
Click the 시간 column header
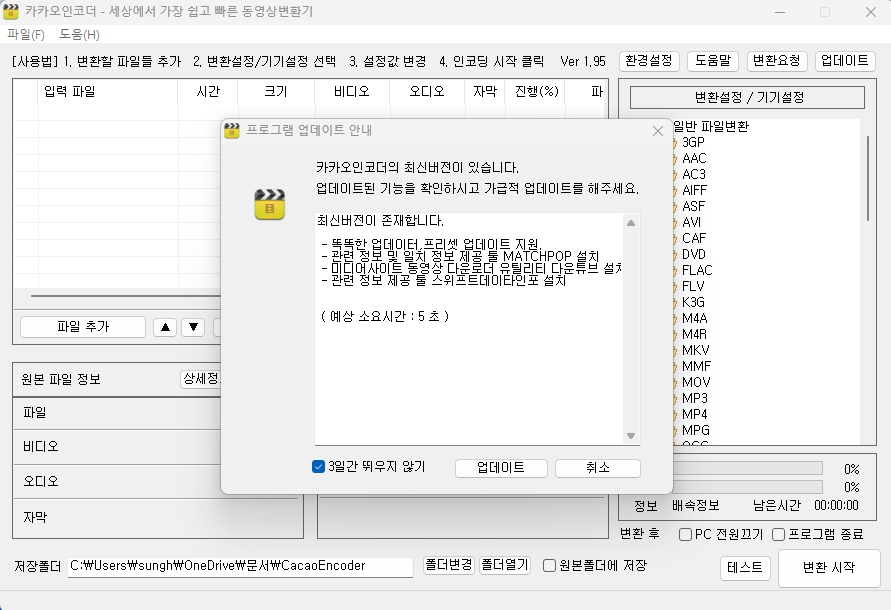tap(208, 92)
